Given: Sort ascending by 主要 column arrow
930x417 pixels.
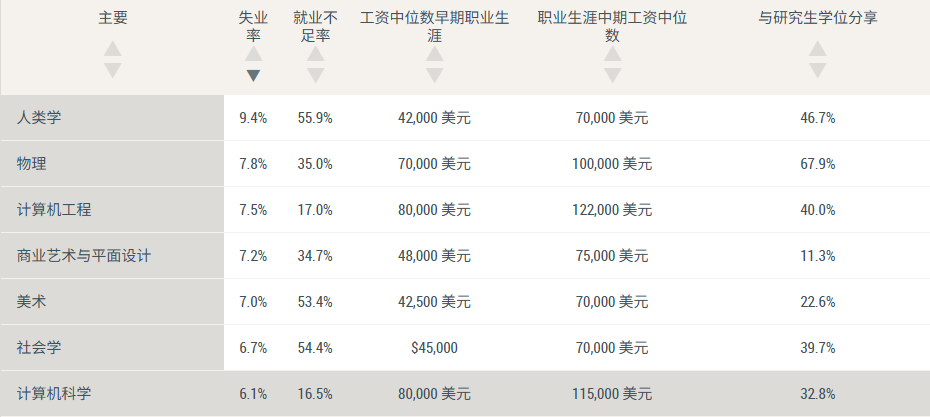Looking at the screenshot, I should point(113,49).
